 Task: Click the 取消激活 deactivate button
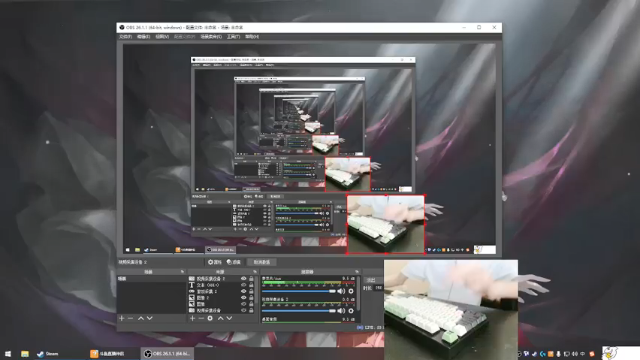262,262
